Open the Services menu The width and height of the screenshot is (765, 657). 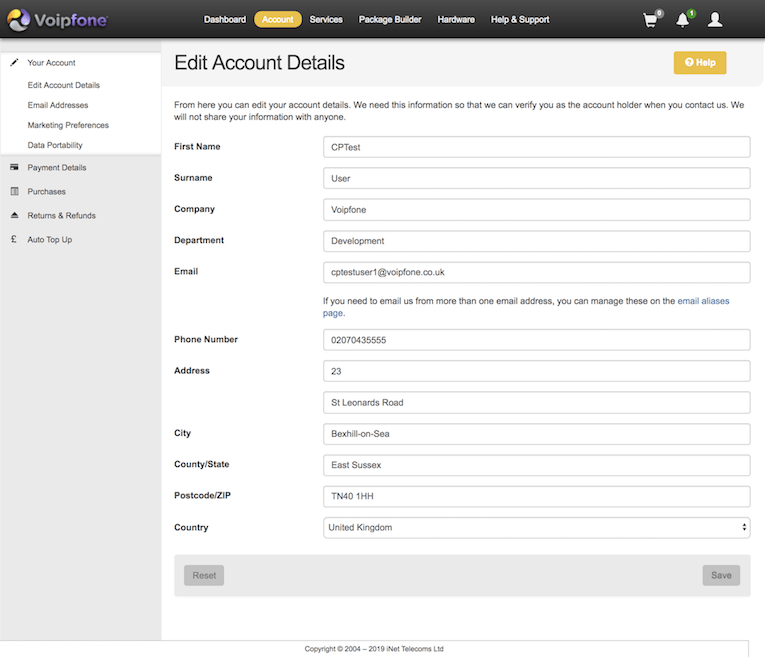coord(326,20)
